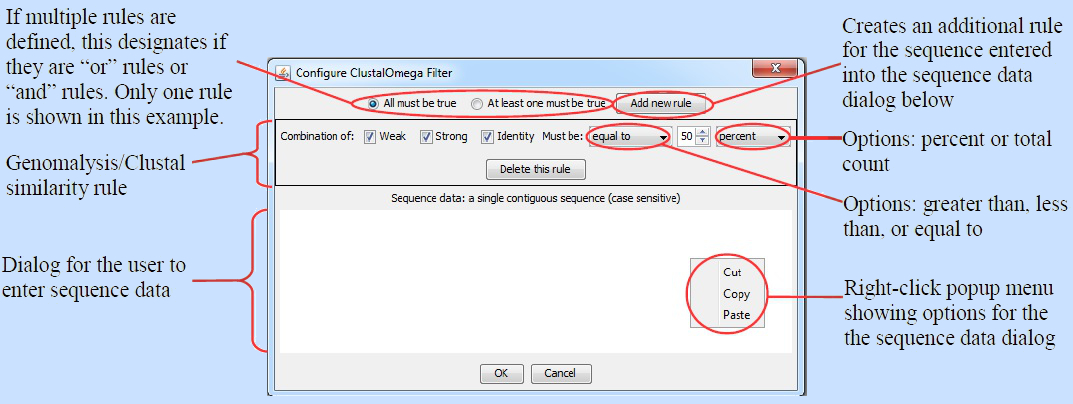Click the "Must be:" label
Screen dimensions: 1073x404
562,136
